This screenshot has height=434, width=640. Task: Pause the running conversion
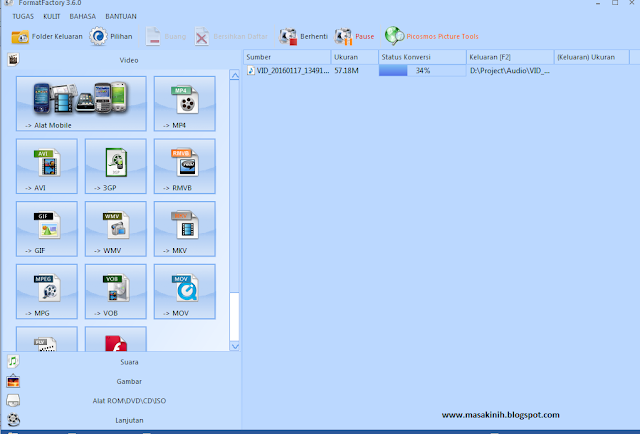click(354, 36)
